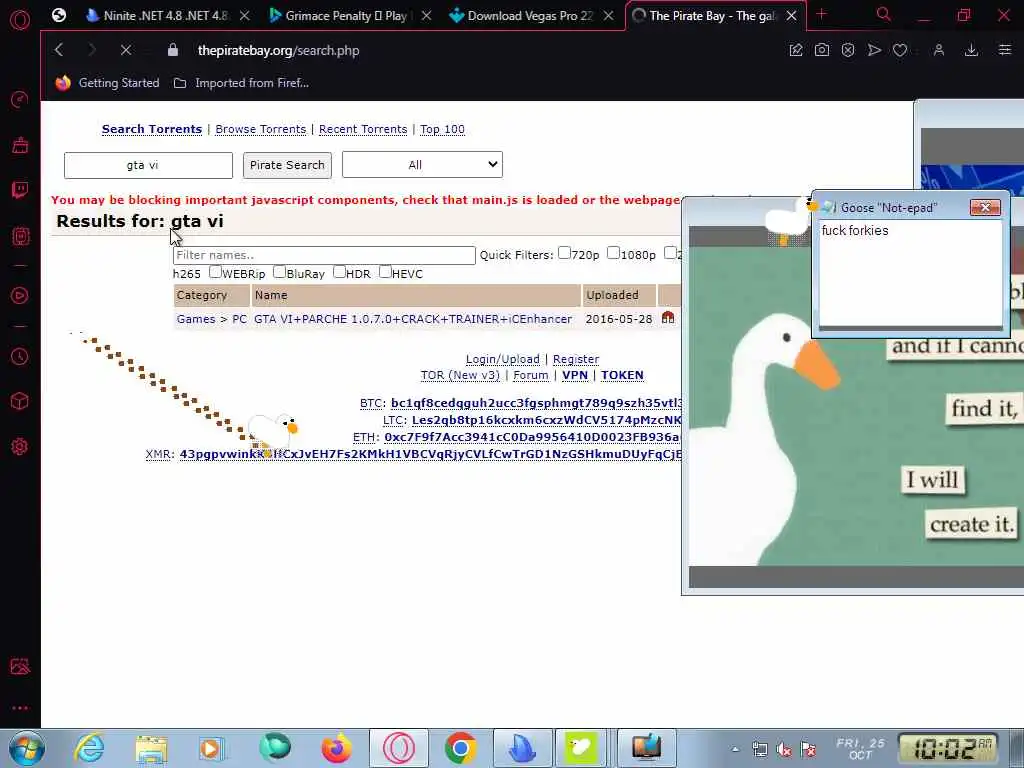Image resolution: width=1024 pixels, height=768 pixels.
Task: Search tabs with magnifier icon
Action: pyautogui.click(x=883, y=14)
